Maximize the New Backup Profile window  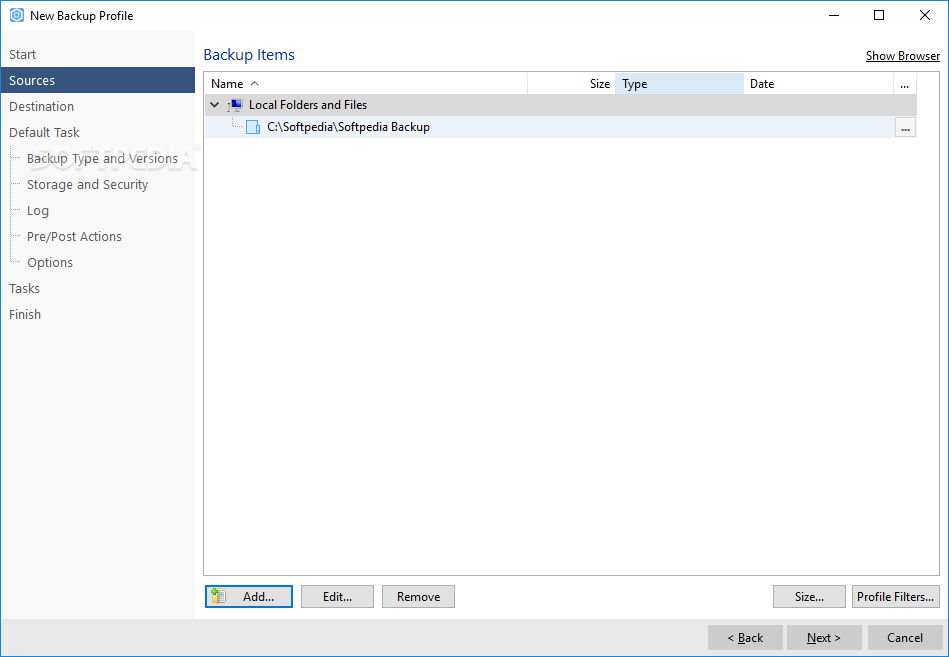click(879, 15)
